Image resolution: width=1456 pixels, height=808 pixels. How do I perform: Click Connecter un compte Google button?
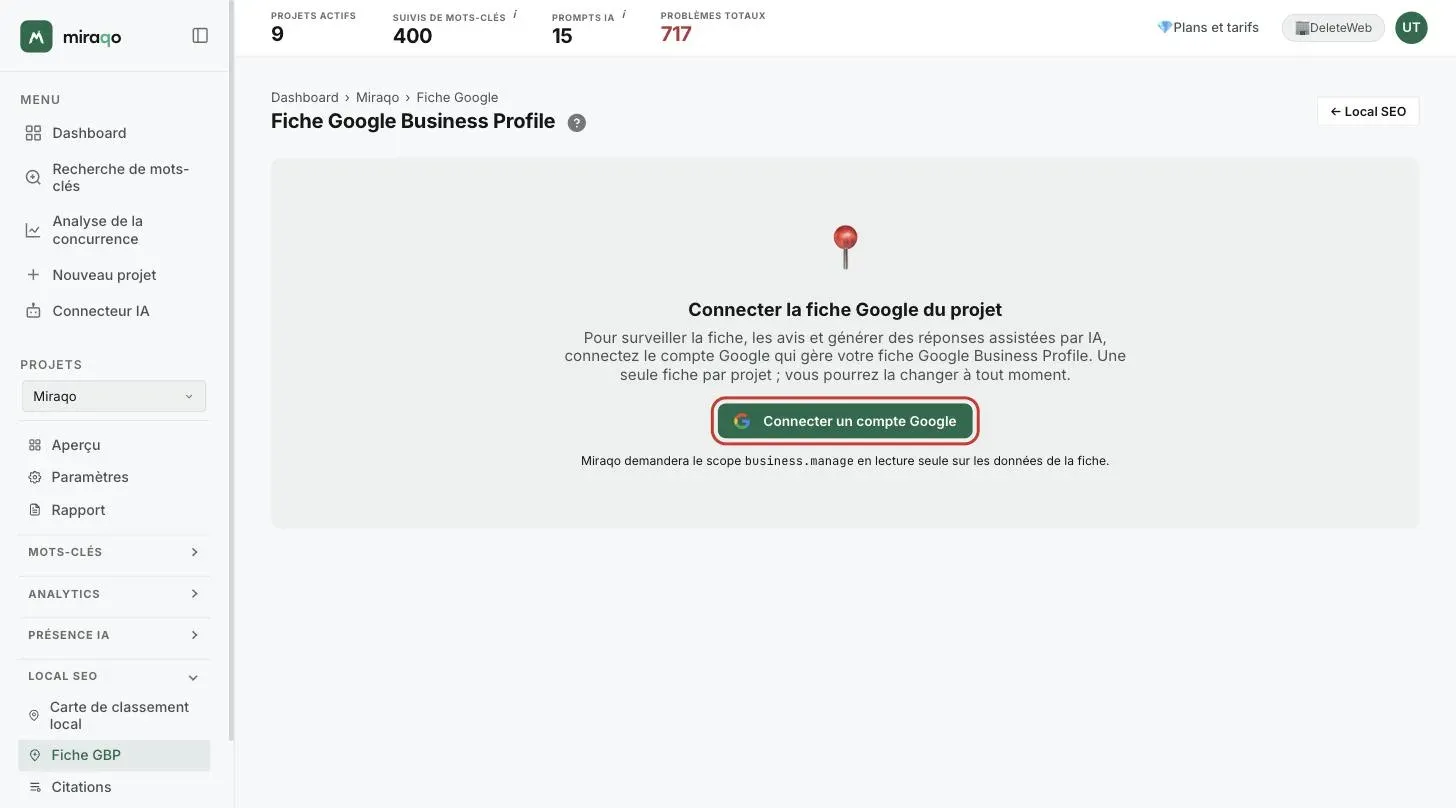point(845,421)
